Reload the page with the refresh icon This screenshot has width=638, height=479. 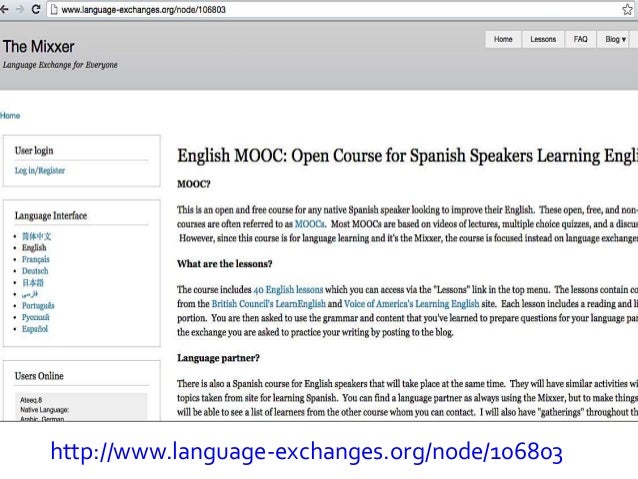[36, 9]
